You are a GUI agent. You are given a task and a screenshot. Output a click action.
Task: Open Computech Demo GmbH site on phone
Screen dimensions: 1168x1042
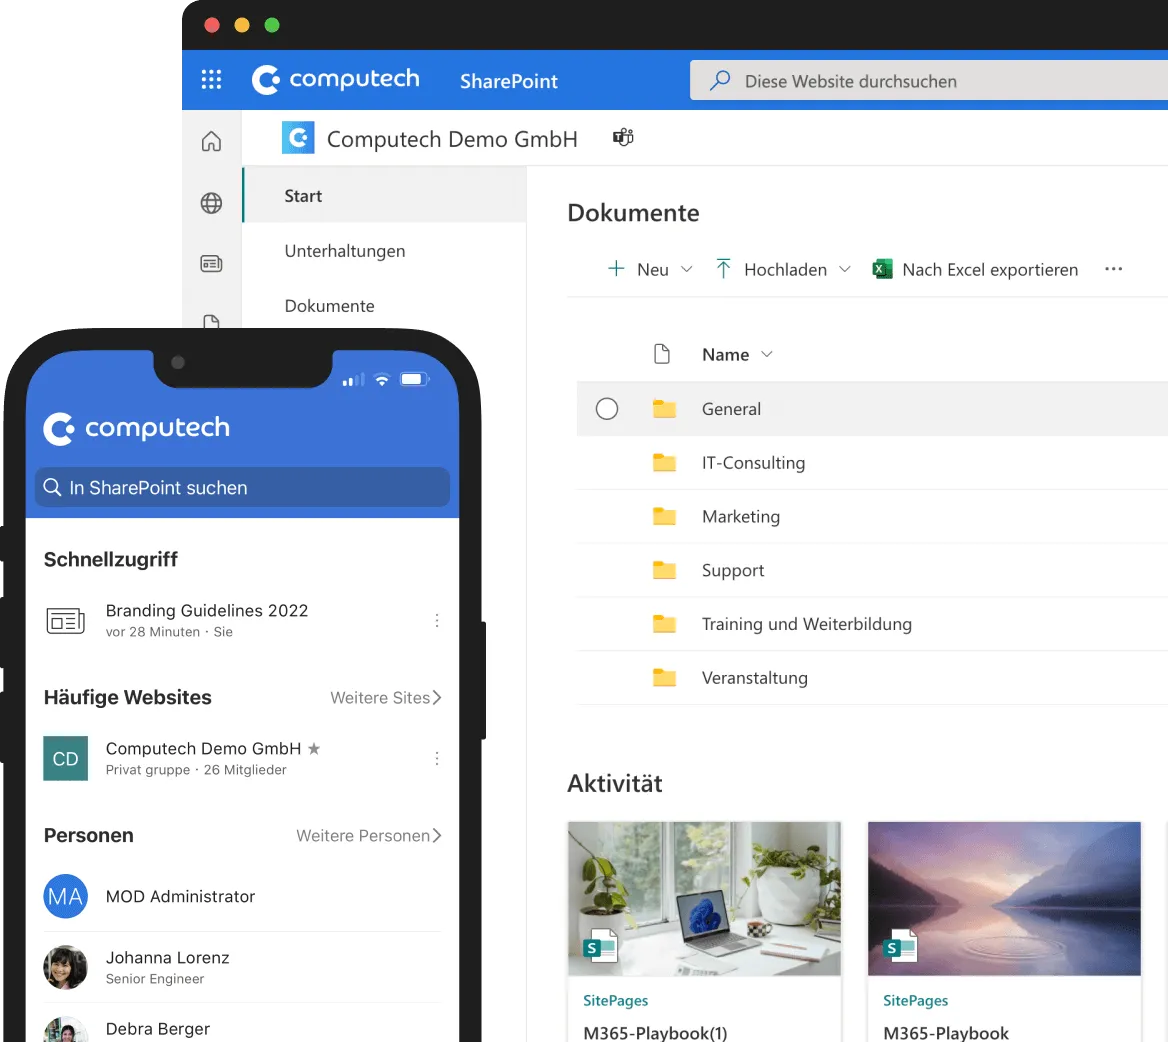click(x=203, y=749)
